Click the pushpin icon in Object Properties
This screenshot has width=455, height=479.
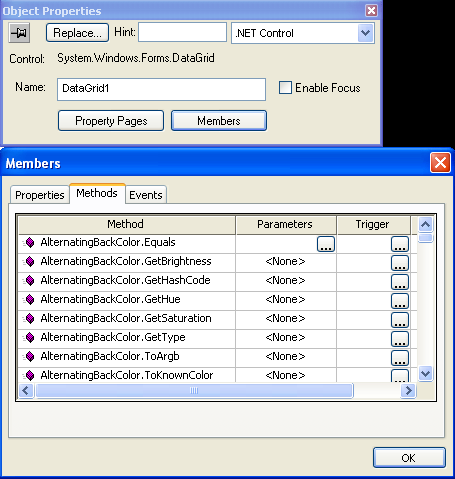click(19, 33)
